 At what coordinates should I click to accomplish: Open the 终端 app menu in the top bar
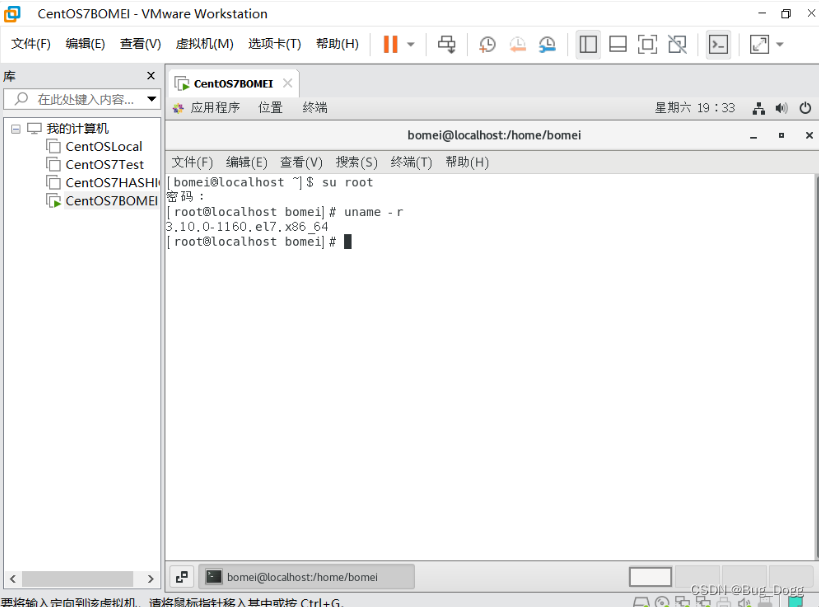click(315, 108)
